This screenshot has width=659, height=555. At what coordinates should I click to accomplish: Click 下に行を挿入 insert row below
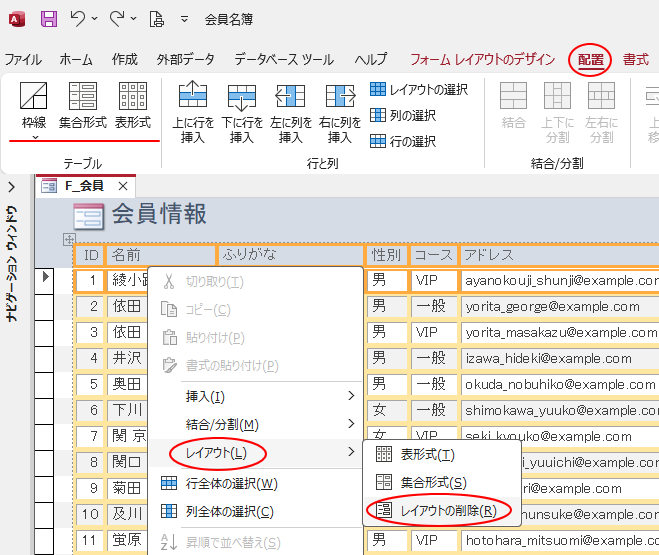click(x=242, y=112)
